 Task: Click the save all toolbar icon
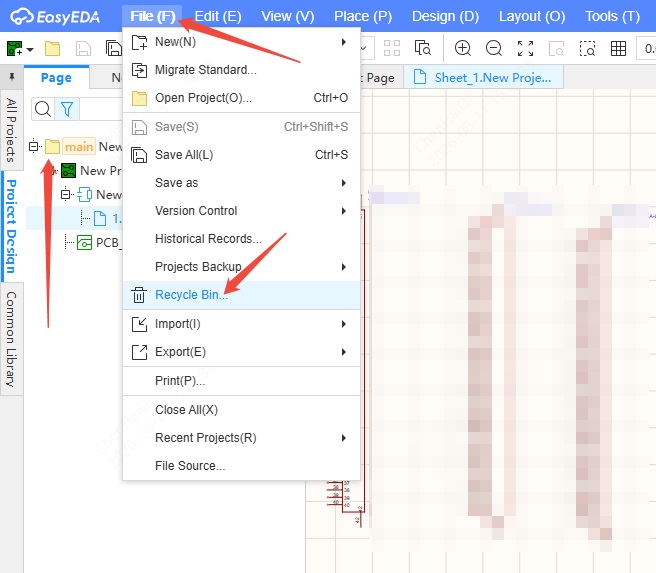coord(113,49)
